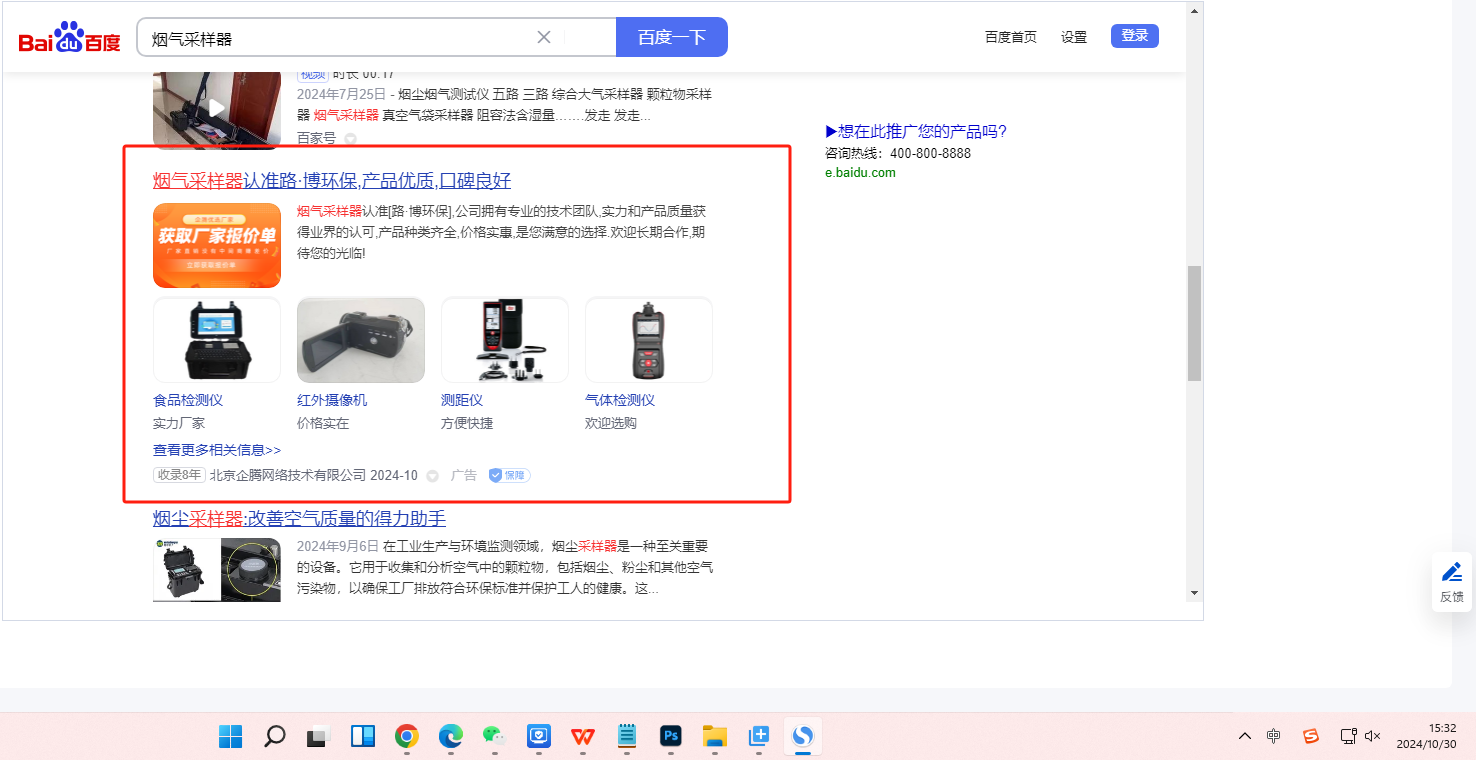Click the 测距仪 product image

pos(505,340)
